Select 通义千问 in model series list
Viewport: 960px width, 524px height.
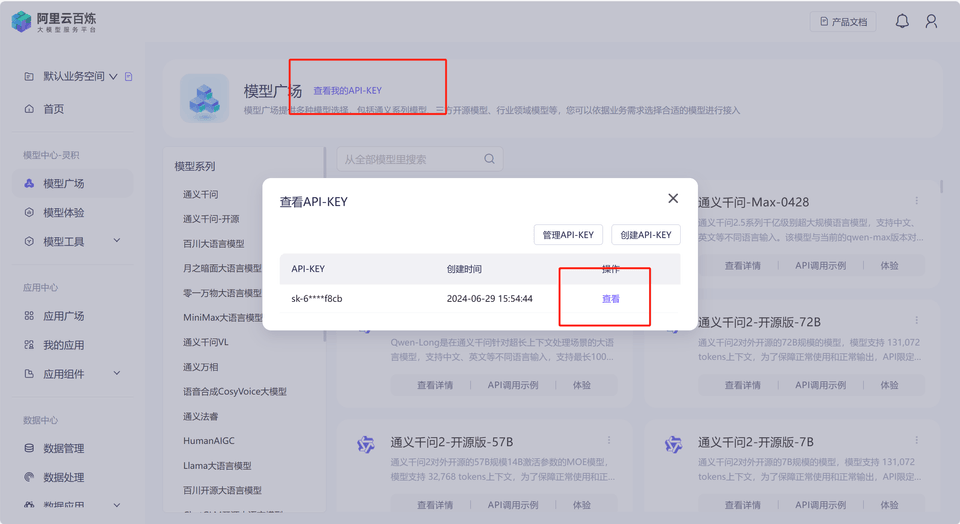point(200,194)
